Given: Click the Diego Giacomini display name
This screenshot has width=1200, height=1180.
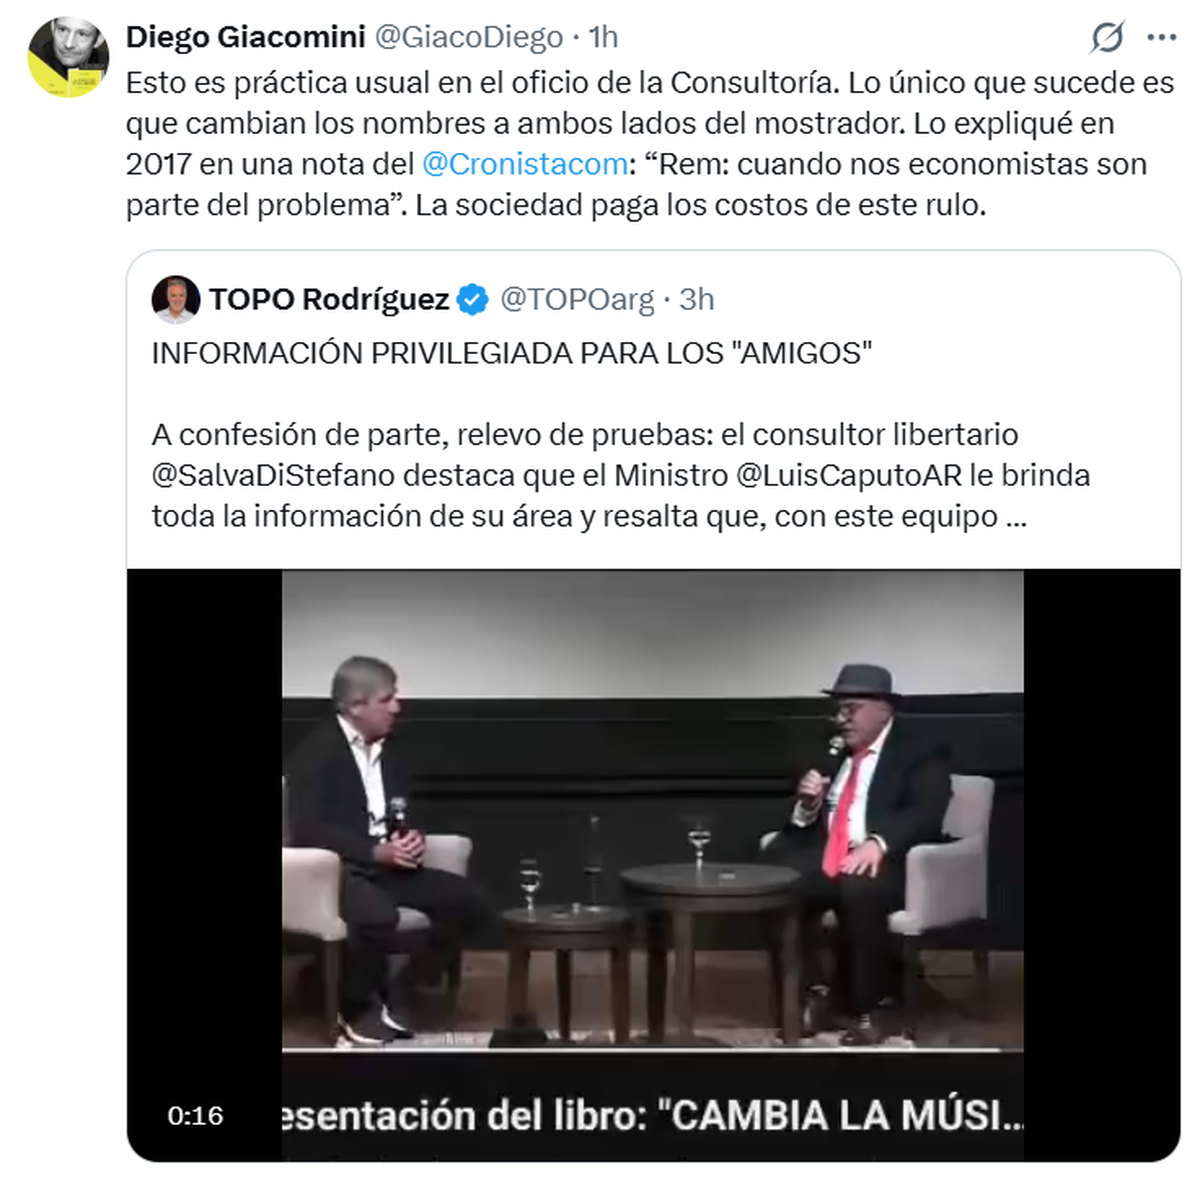Looking at the screenshot, I should 246,37.
